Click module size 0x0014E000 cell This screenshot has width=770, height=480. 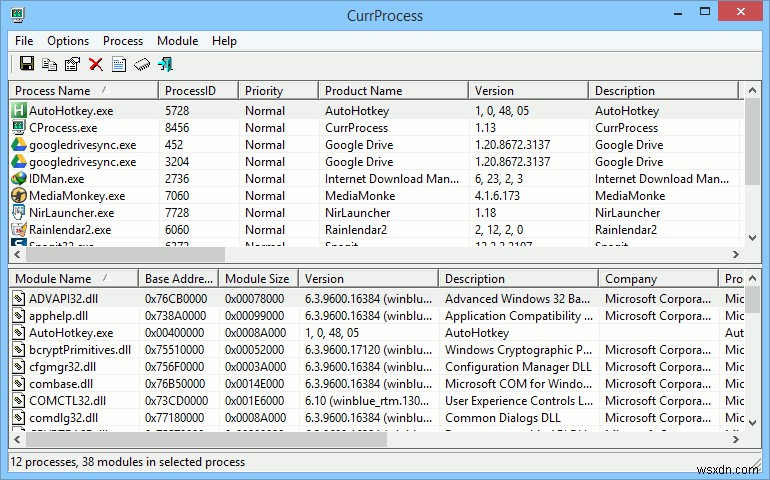click(x=254, y=384)
